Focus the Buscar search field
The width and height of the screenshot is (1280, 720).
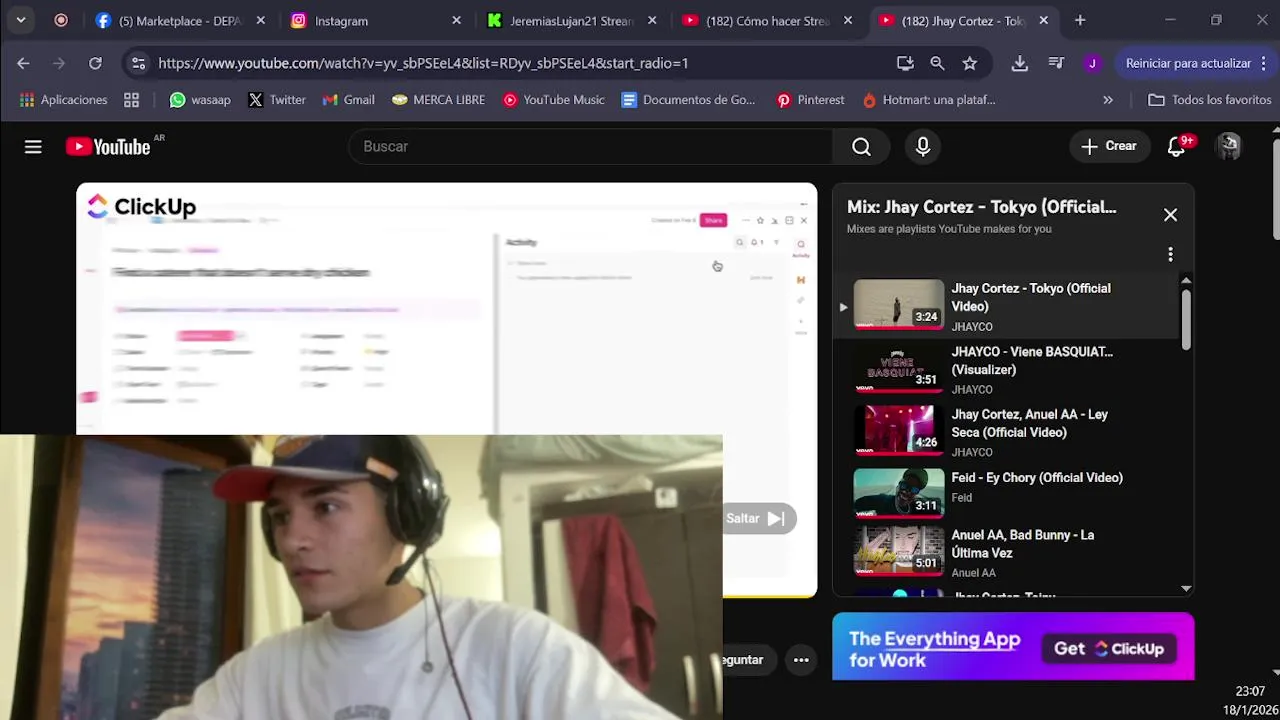pos(590,147)
